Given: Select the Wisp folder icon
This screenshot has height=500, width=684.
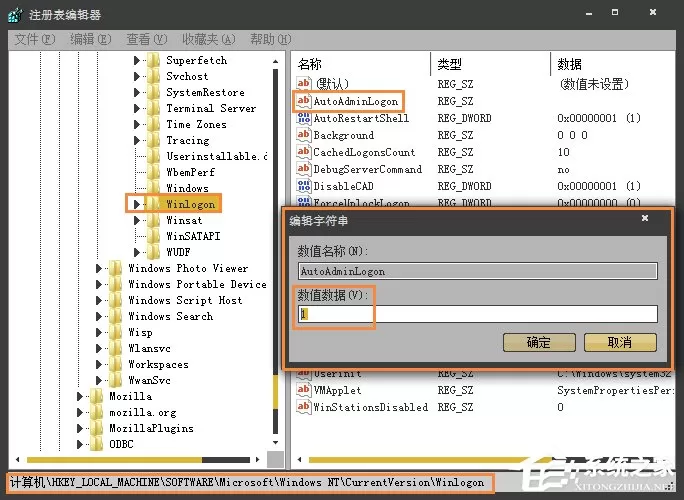Looking at the screenshot, I should tap(115, 332).
